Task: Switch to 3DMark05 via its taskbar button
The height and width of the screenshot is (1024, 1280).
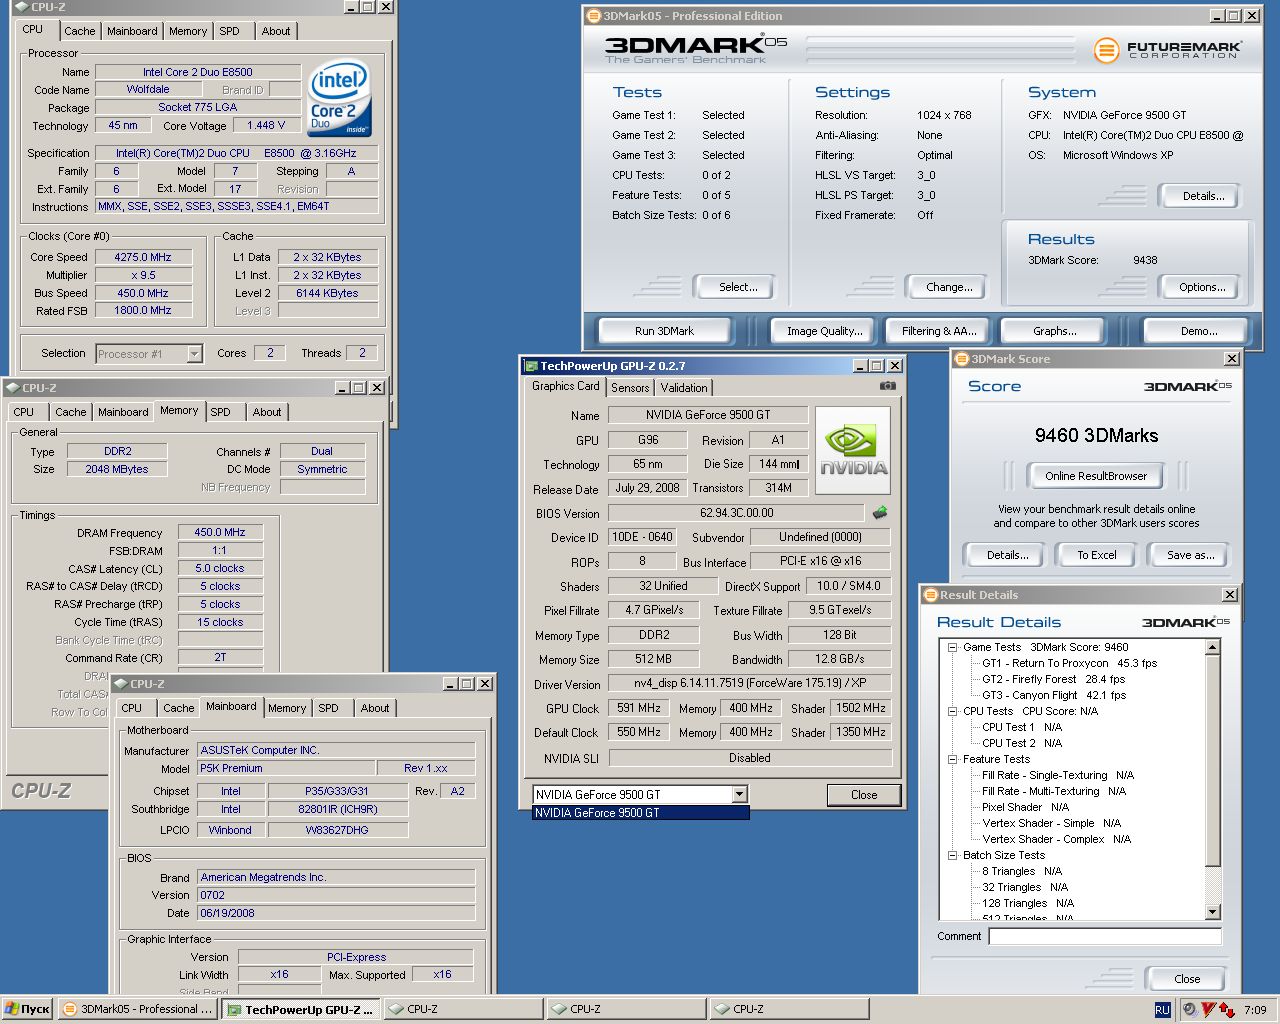Action: tap(137, 1010)
